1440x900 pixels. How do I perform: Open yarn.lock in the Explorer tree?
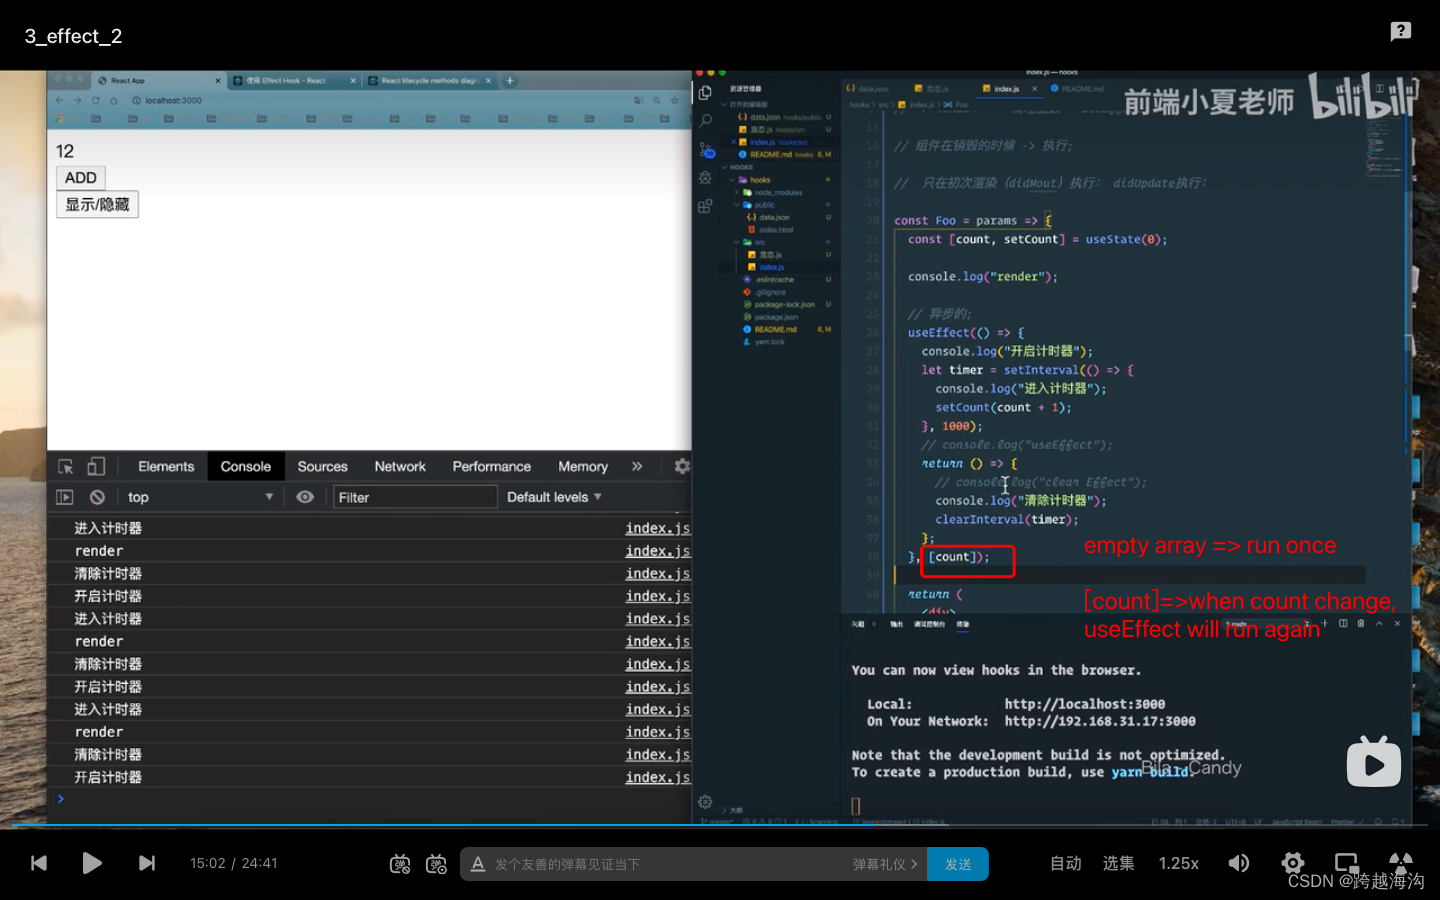coord(766,342)
